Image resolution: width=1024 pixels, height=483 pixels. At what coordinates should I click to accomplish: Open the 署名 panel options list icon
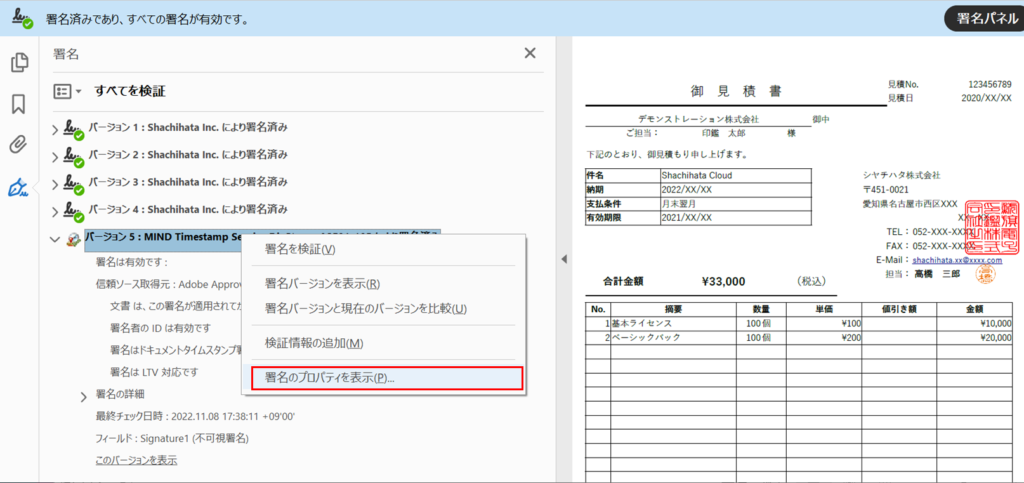coord(67,91)
